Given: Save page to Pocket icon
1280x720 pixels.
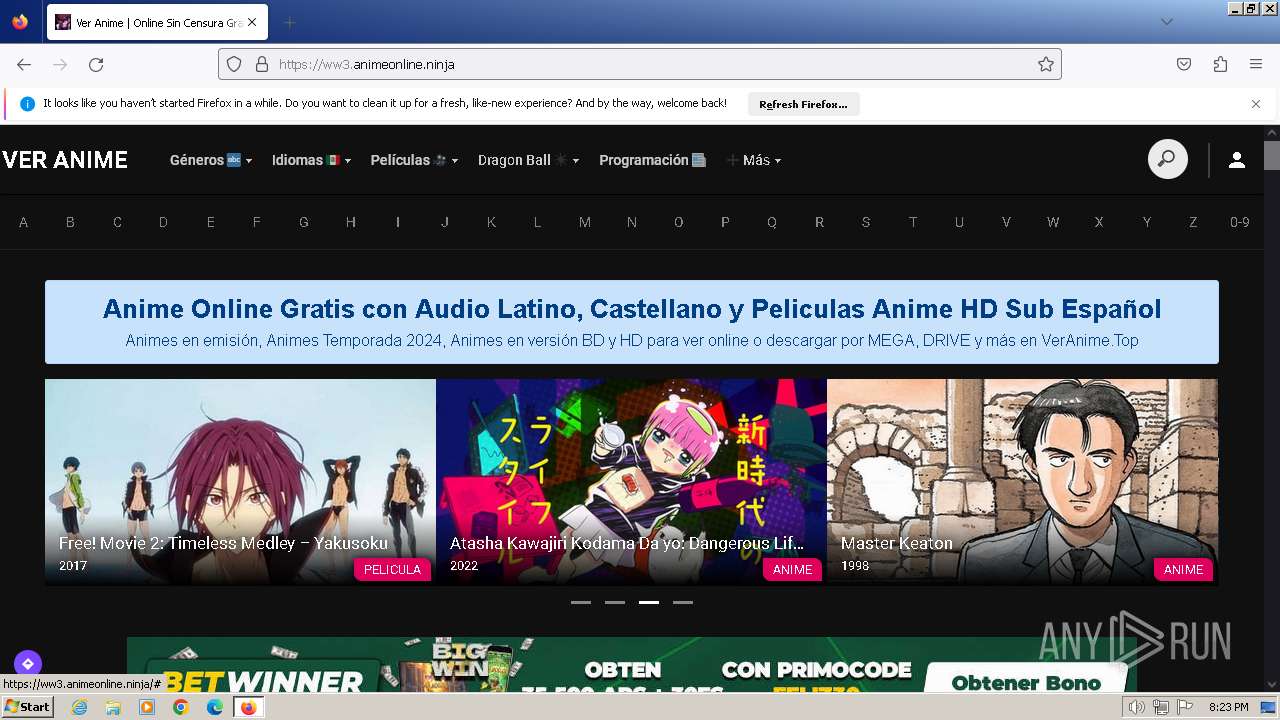Looking at the screenshot, I should (x=1184, y=64).
